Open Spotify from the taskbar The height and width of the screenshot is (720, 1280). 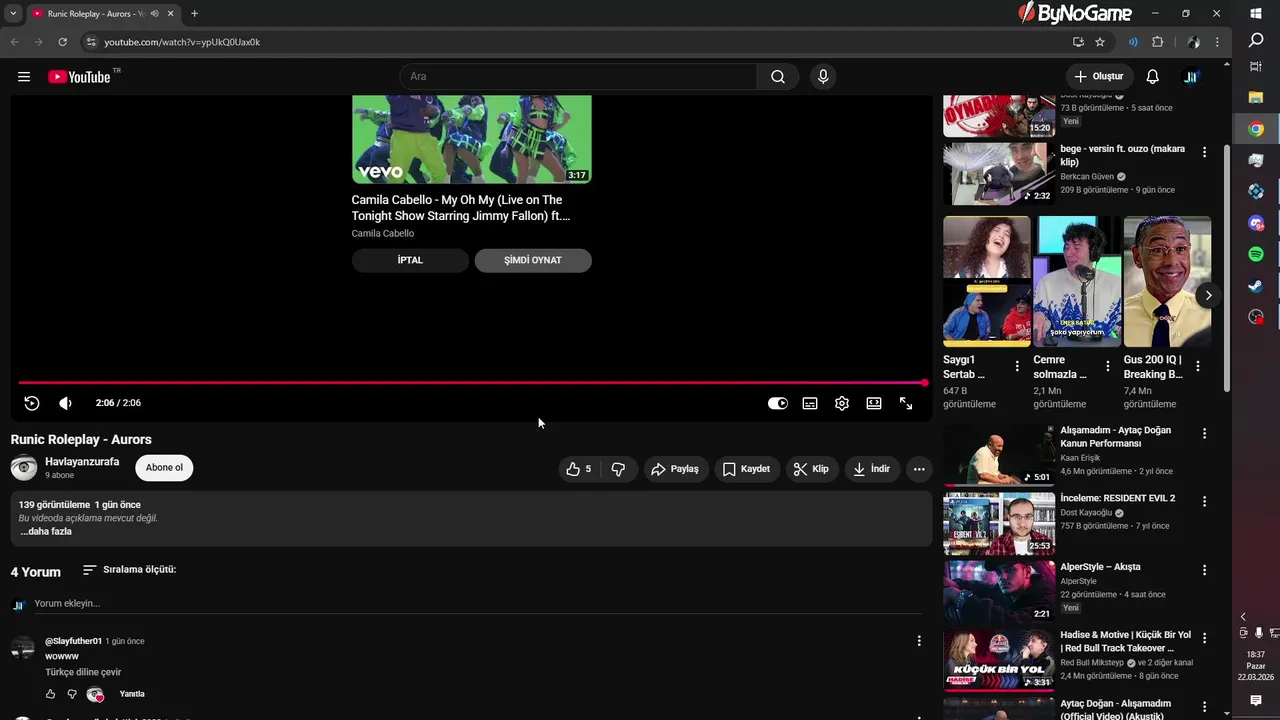1256,254
